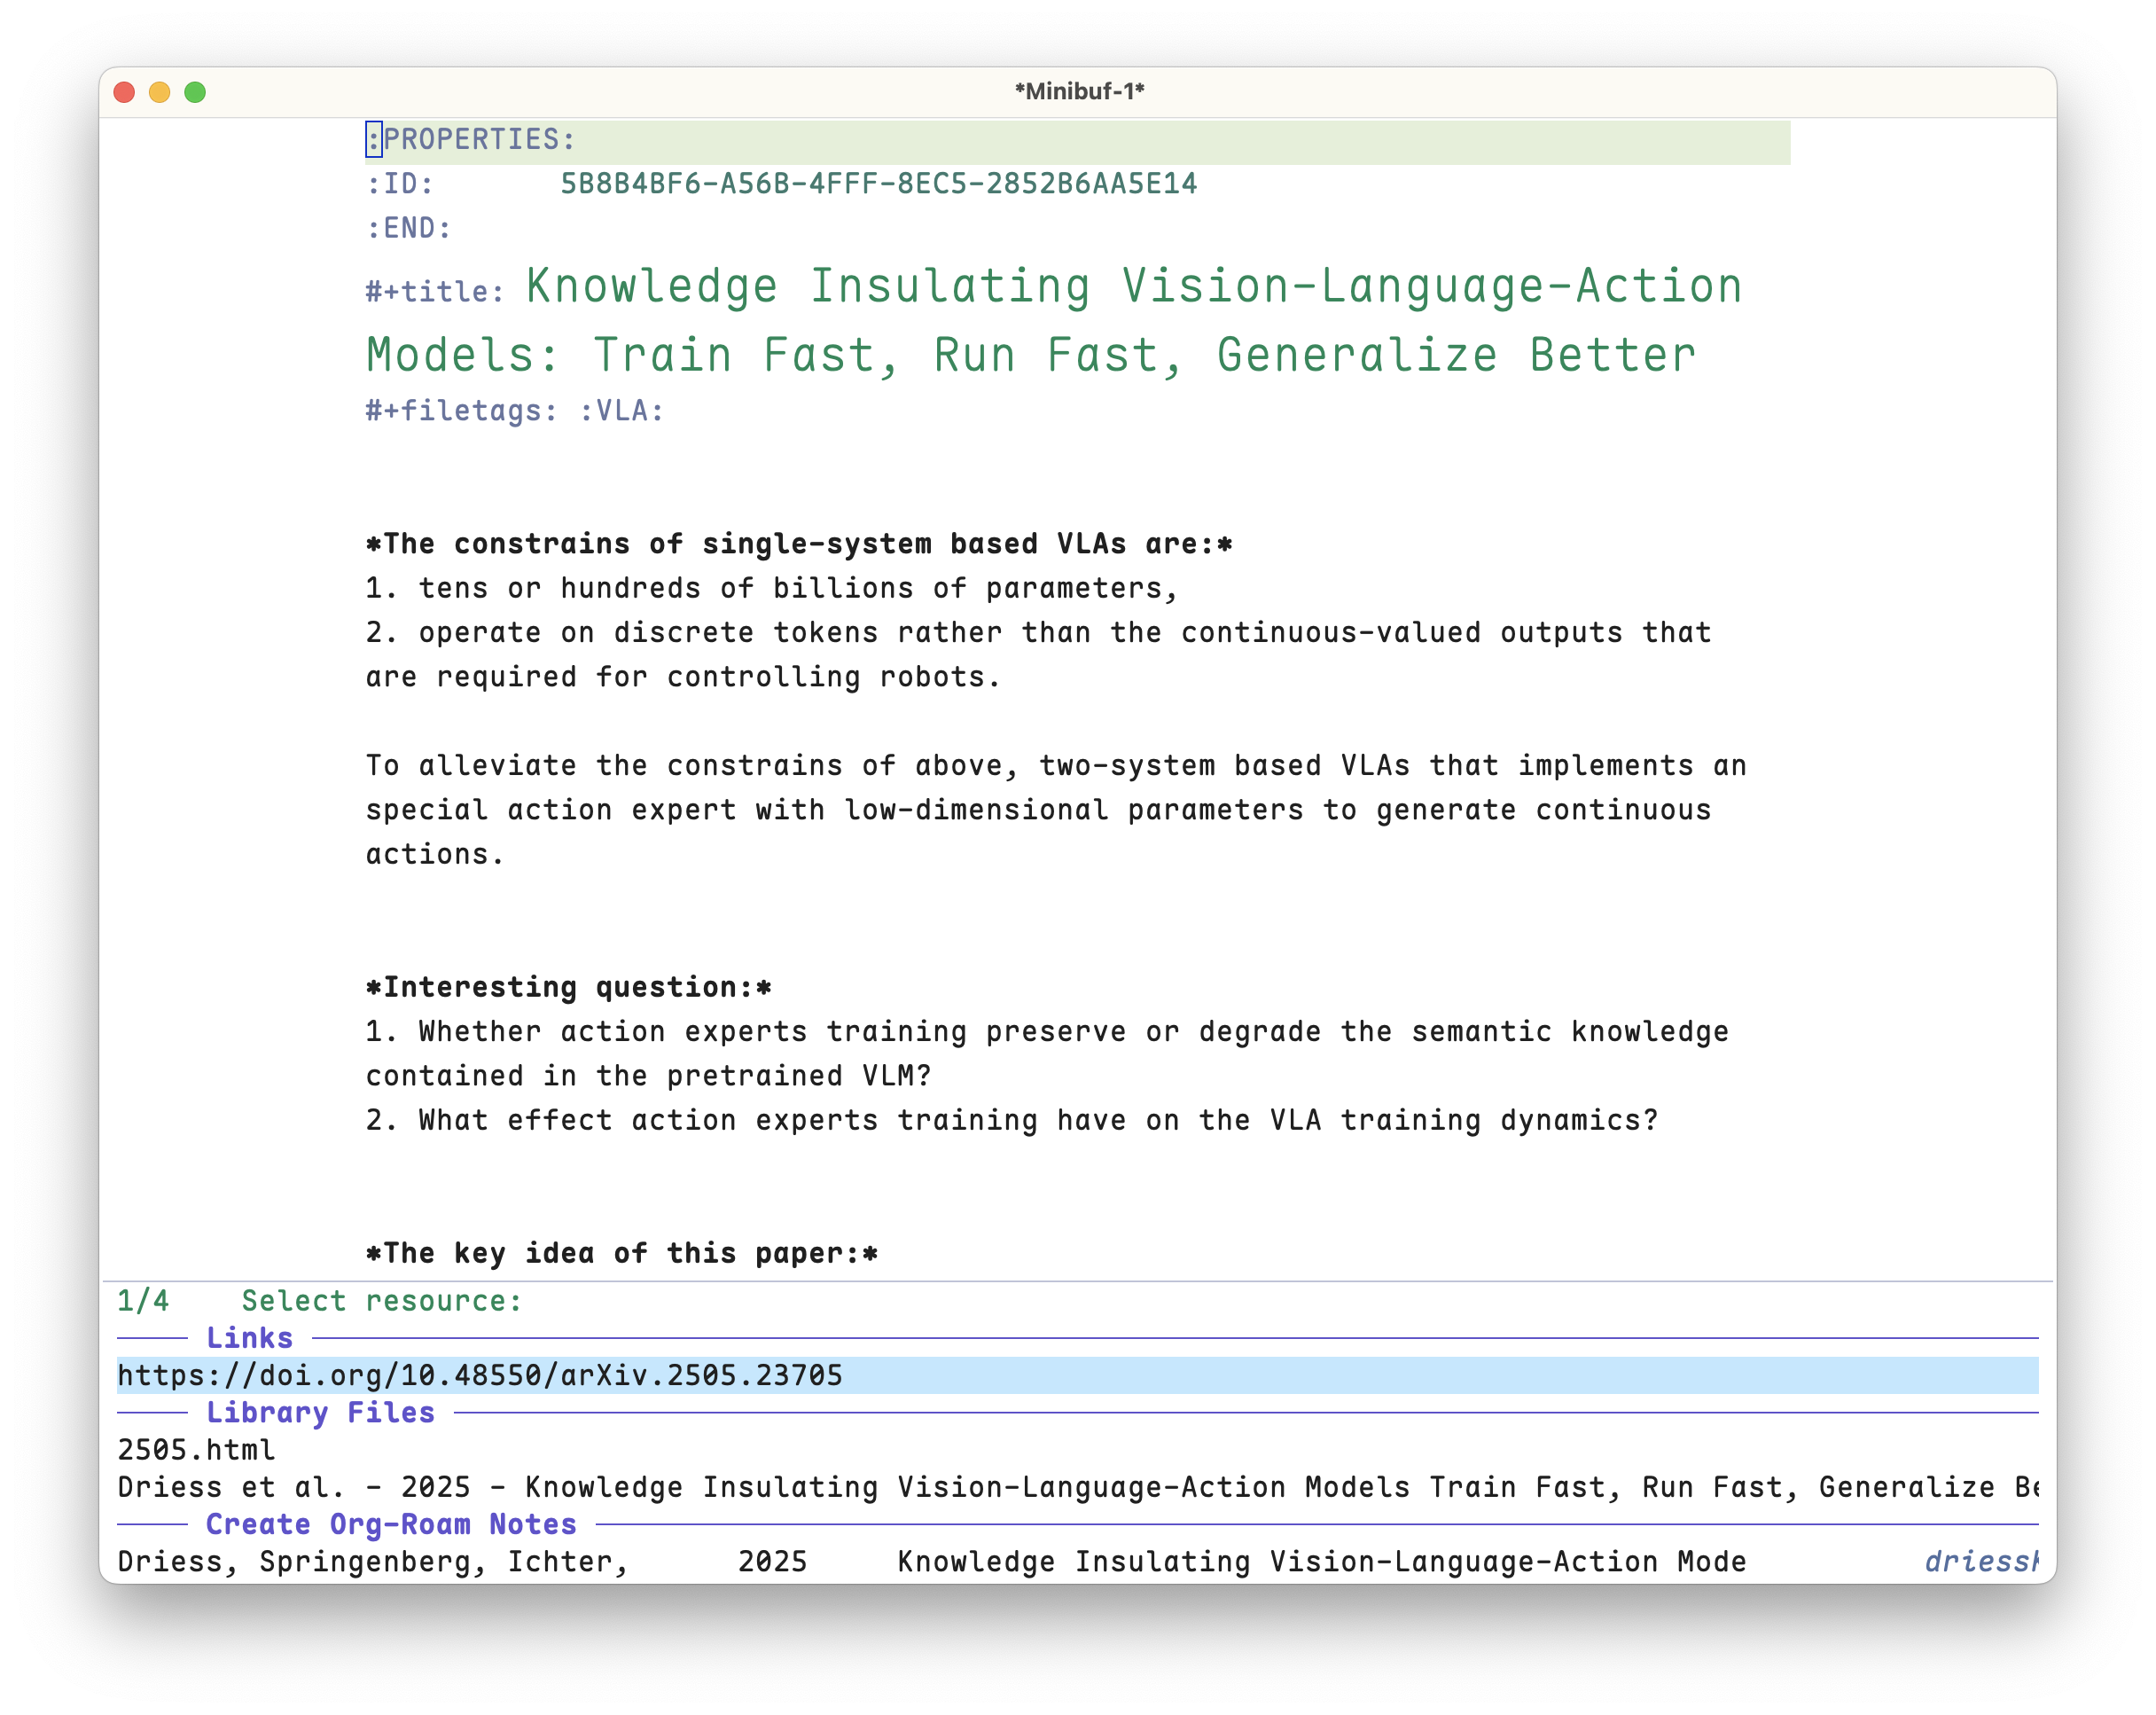Click the :END: drawer line
The width and height of the screenshot is (2156, 1715).
pyautogui.click(x=408, y=228)
